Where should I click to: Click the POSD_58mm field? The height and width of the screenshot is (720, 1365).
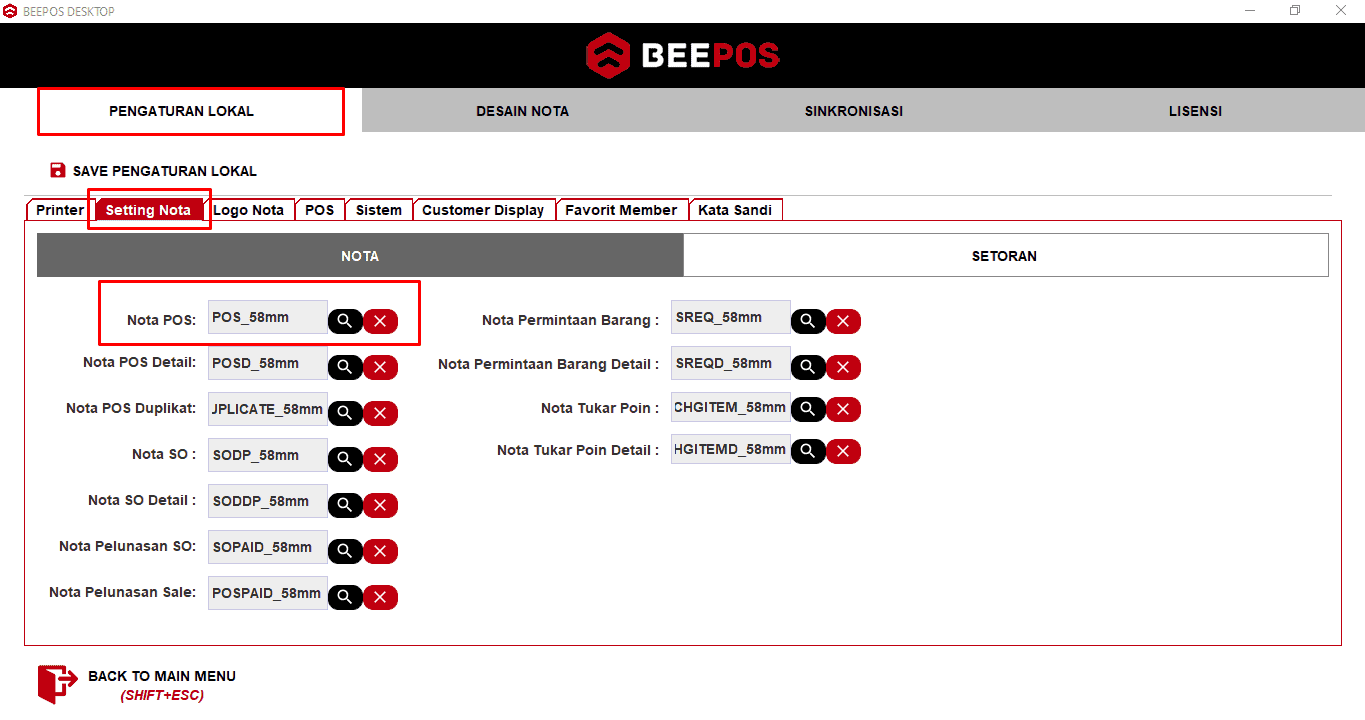(x=268, y=363)
